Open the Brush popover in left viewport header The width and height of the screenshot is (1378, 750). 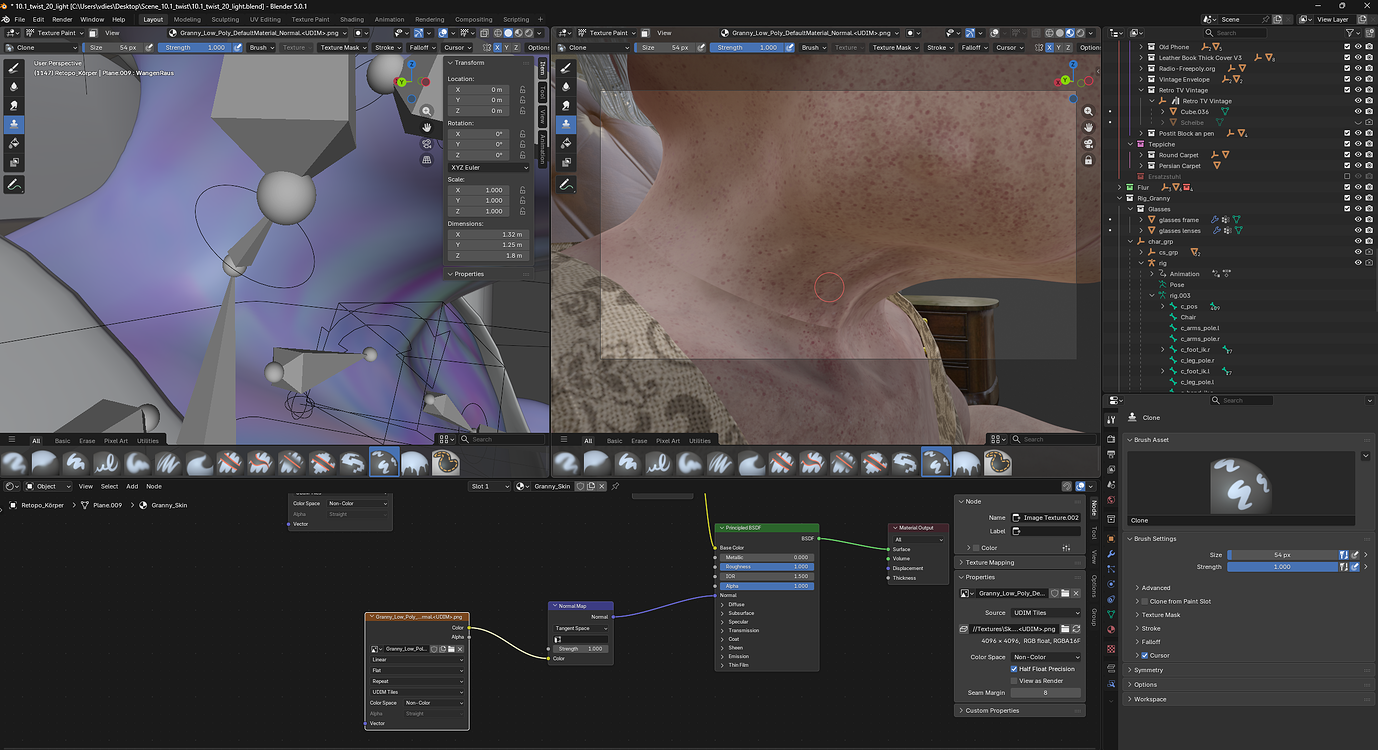(261, 47)
